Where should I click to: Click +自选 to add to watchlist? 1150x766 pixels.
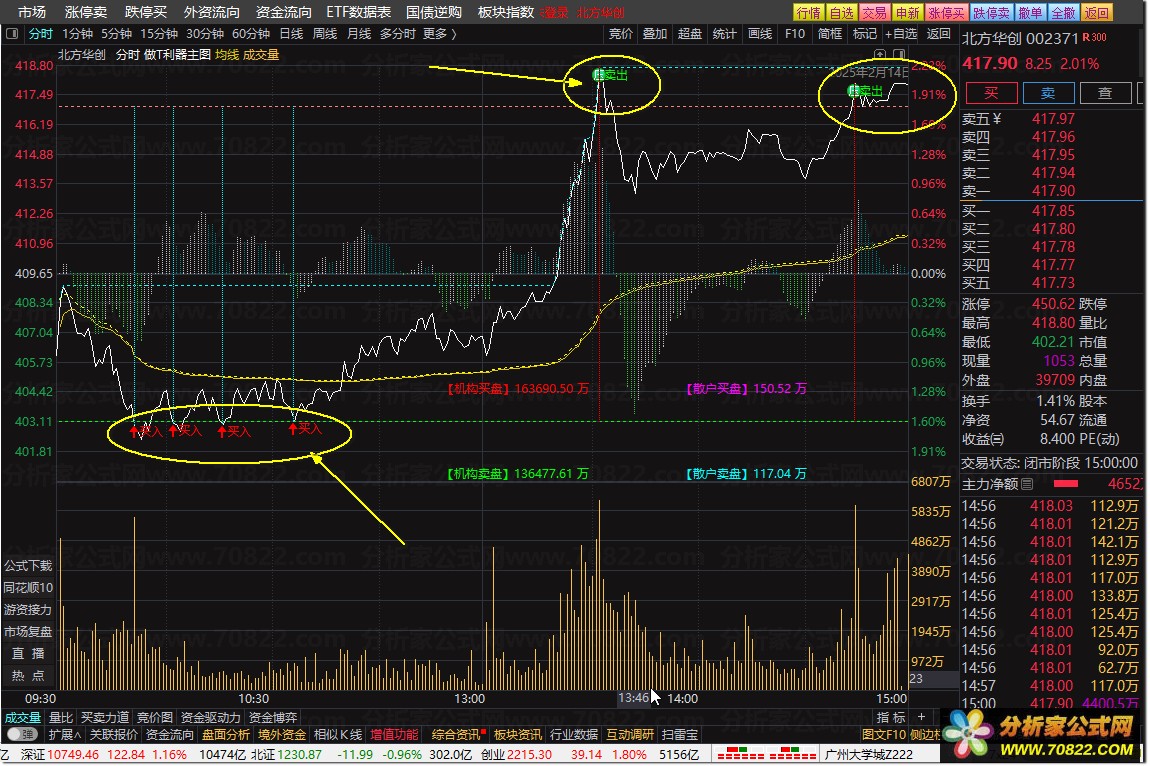[x=901, y=34]
